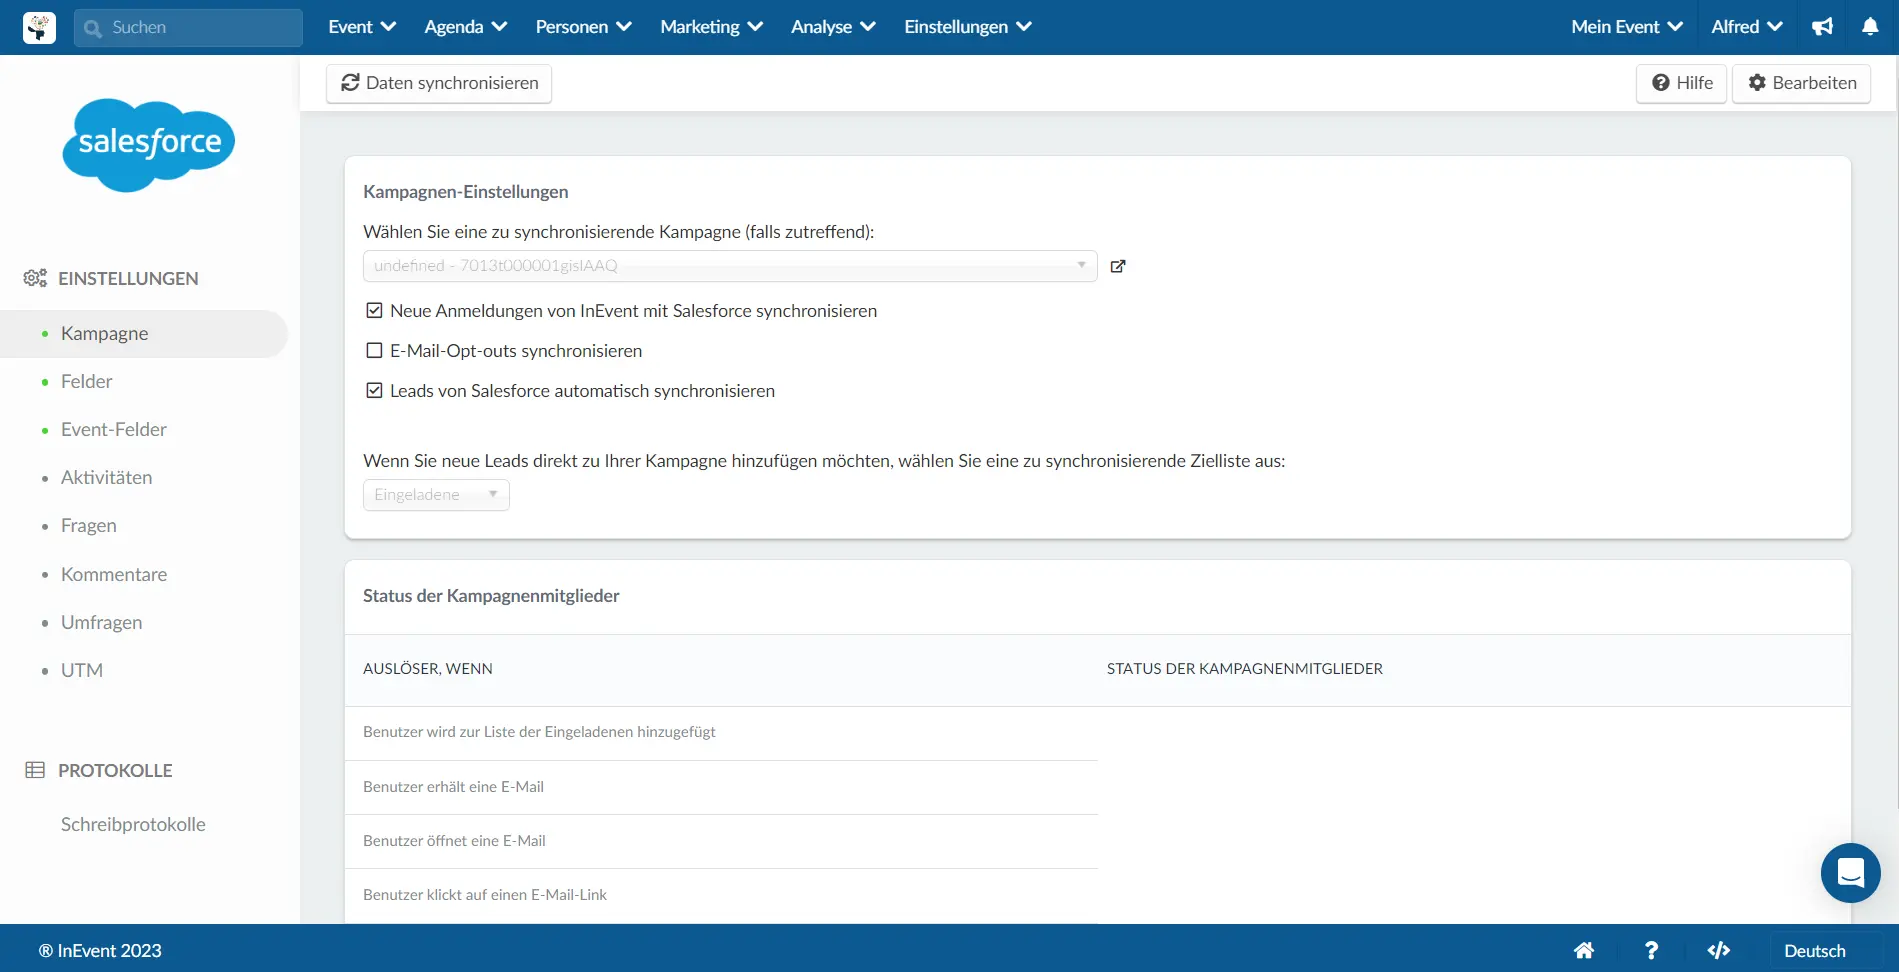
Task: Enable E-Mail-Opt-outs synchronisieren checkbox
Action: [x=374, y=351]
